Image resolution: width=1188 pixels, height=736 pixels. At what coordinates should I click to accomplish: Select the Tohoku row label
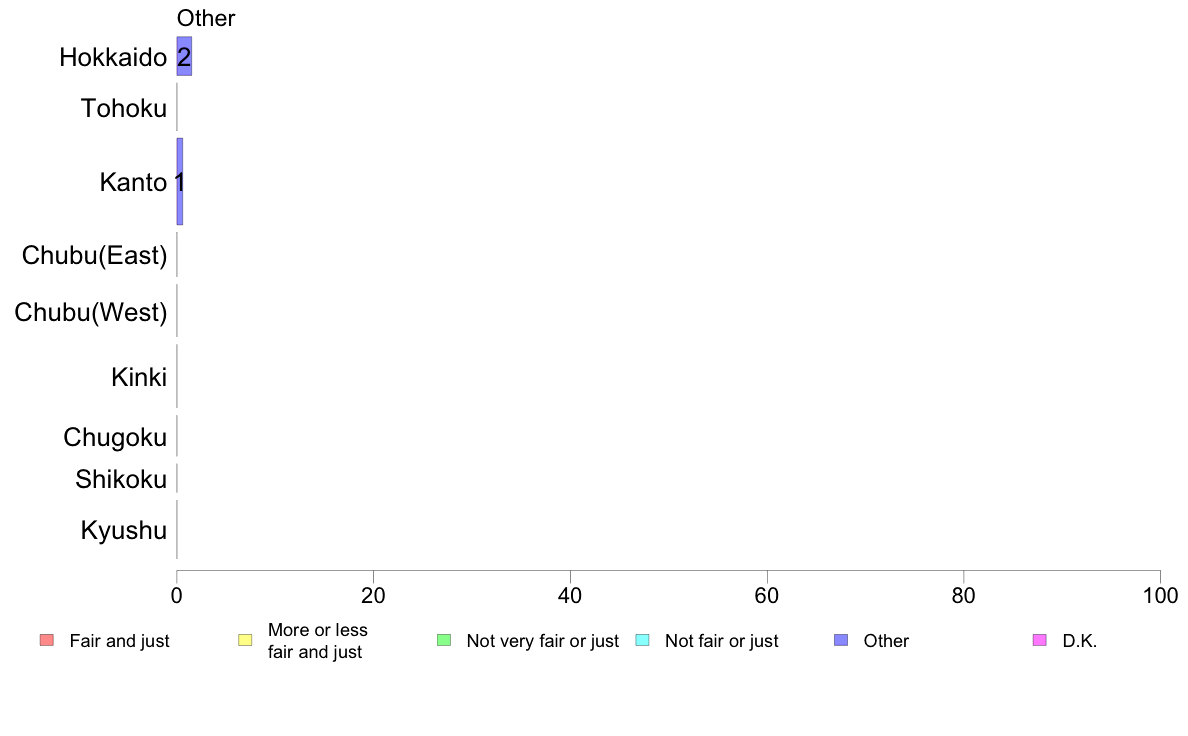click(x=123, y=108)
